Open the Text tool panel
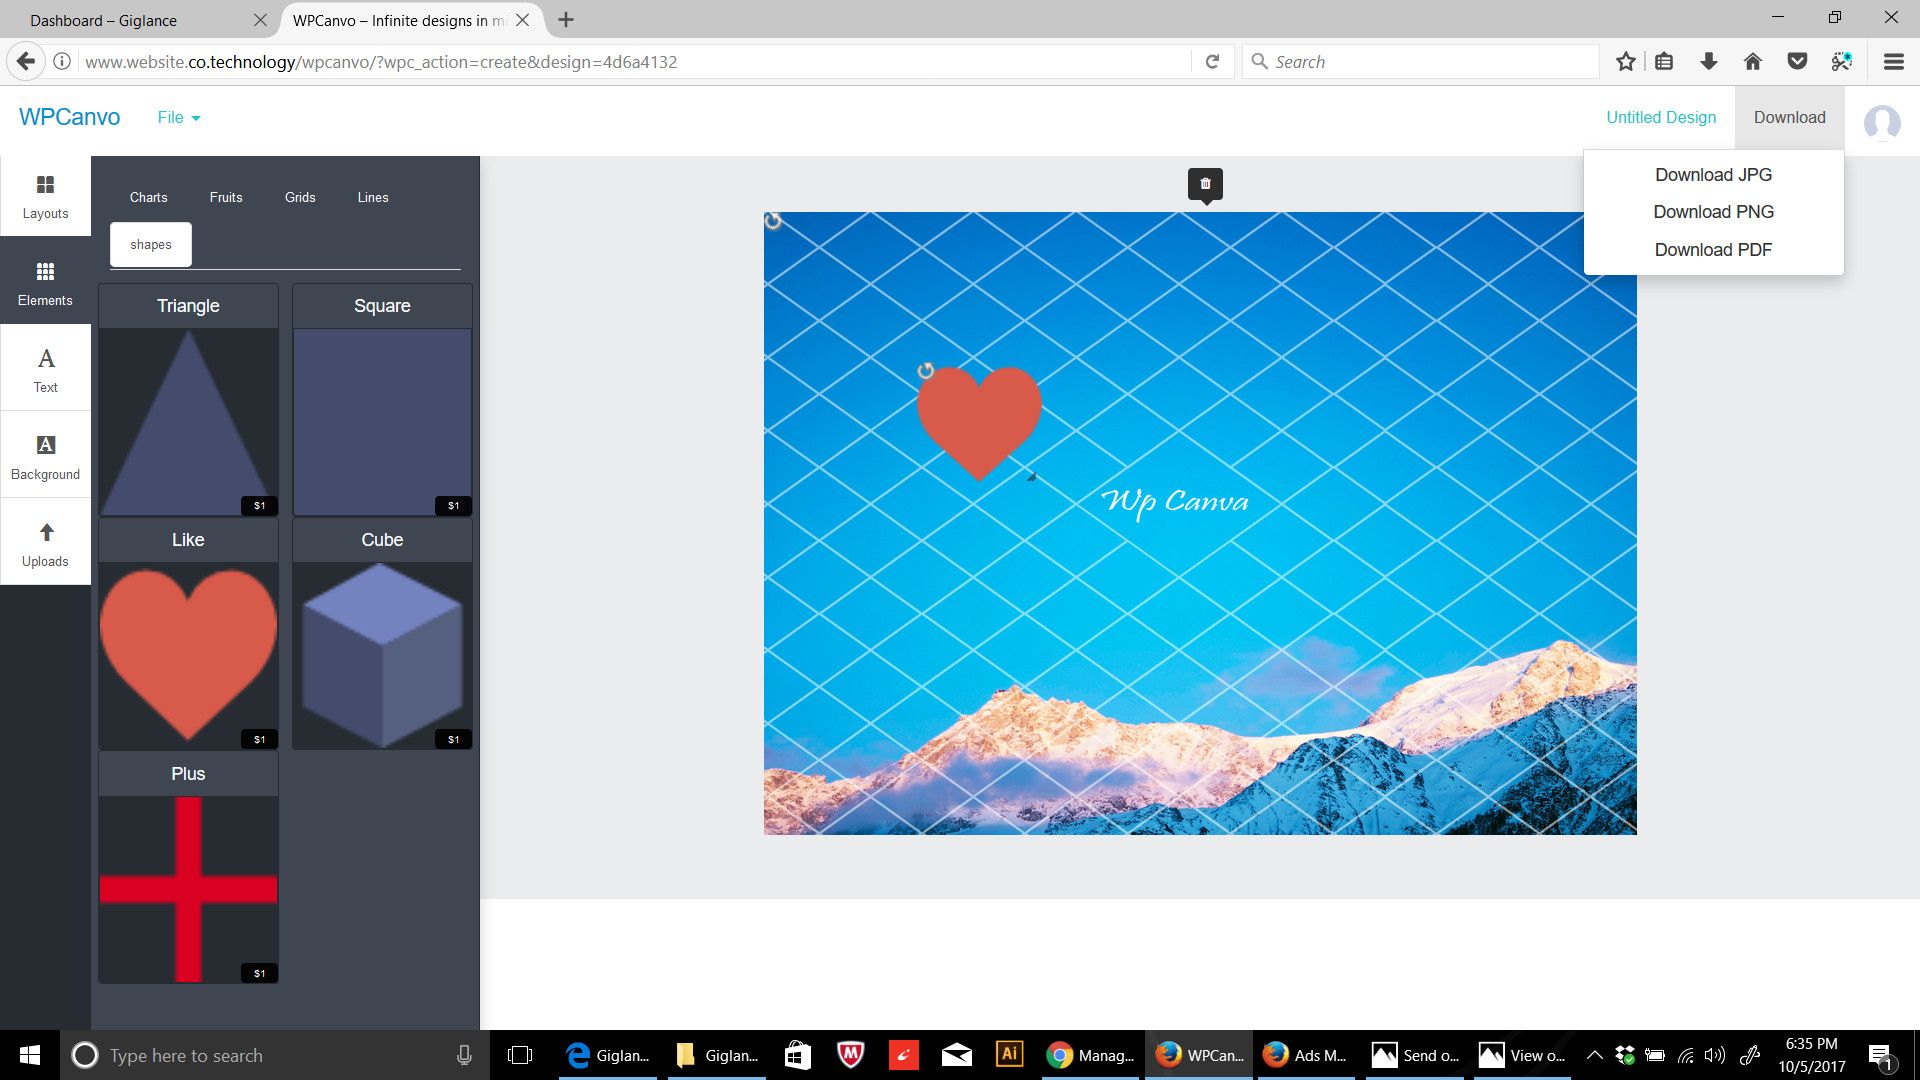Image resolution: width=1920 pixels, height=1080 pixels. tap(45, 369)
